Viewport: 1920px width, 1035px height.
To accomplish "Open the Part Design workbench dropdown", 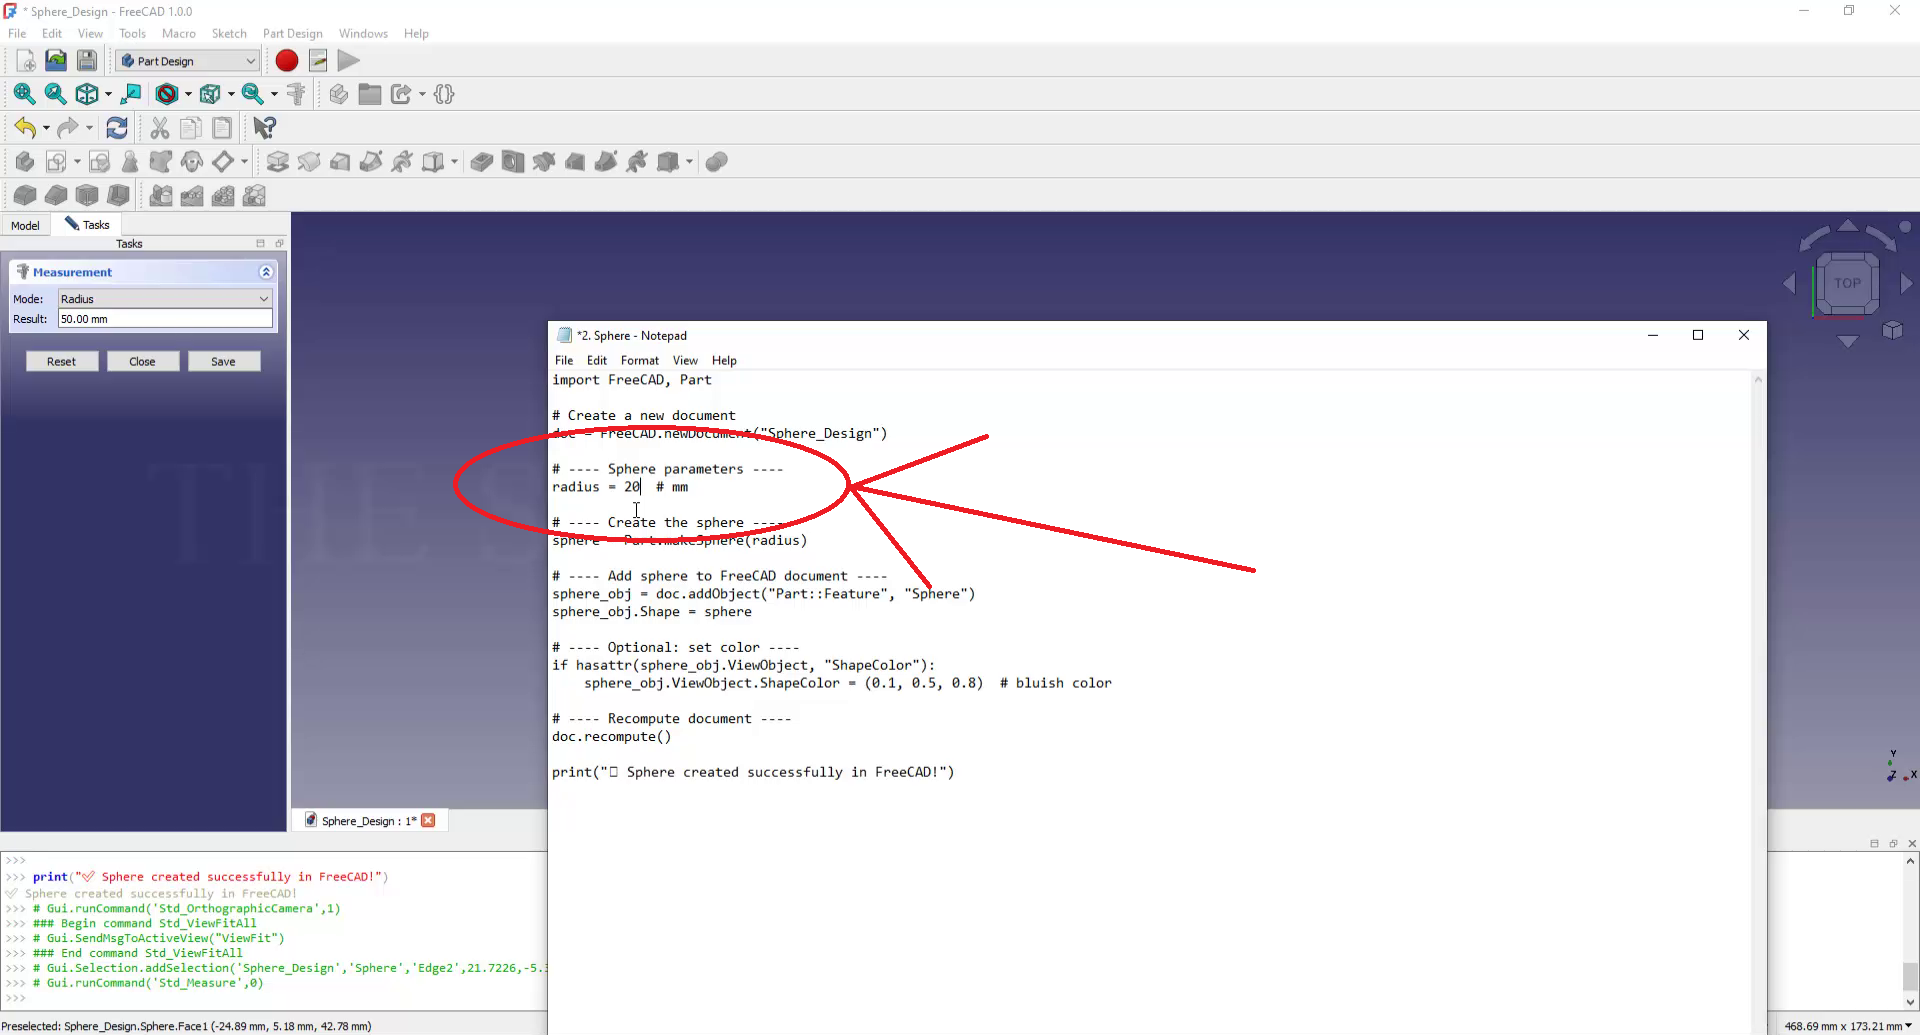I will [x=187, y=61].
